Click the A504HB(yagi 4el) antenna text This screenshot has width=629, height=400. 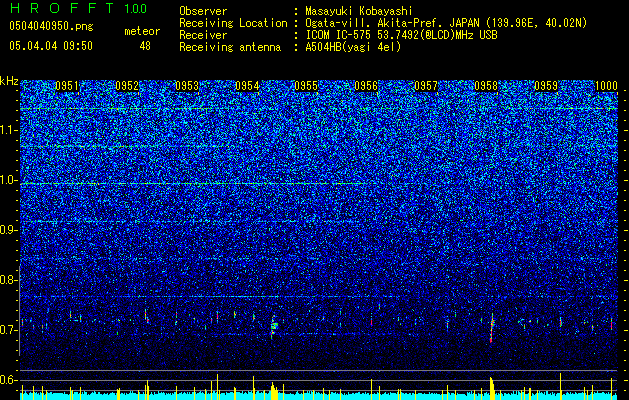pos(353,47)
